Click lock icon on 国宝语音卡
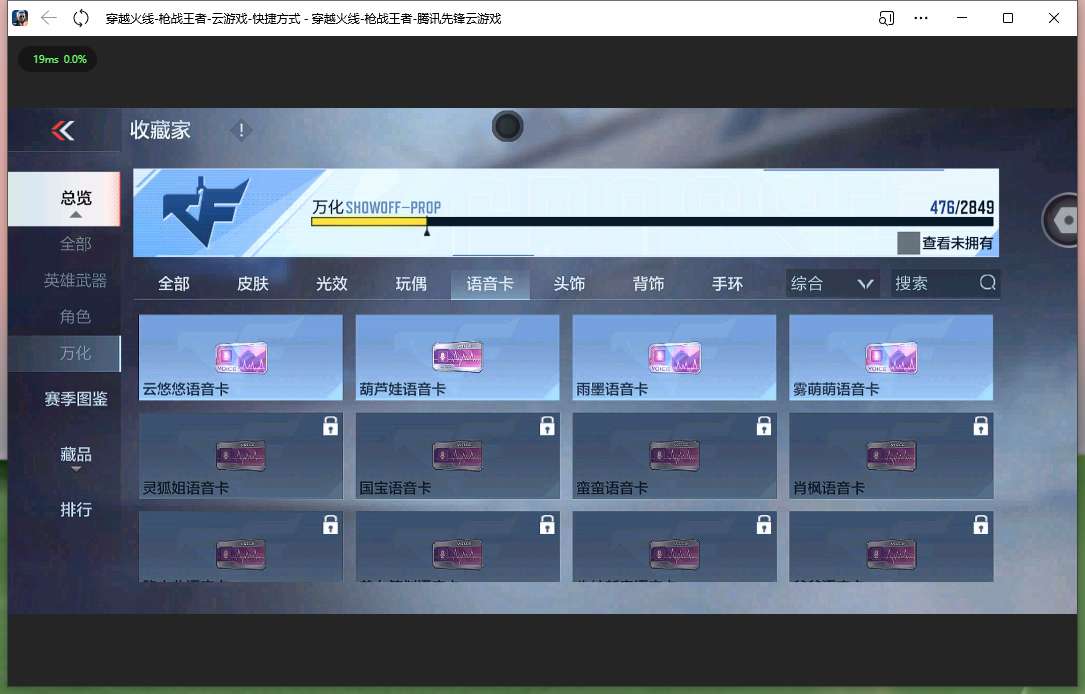The image size is (1085, 694). coord(547,426)
